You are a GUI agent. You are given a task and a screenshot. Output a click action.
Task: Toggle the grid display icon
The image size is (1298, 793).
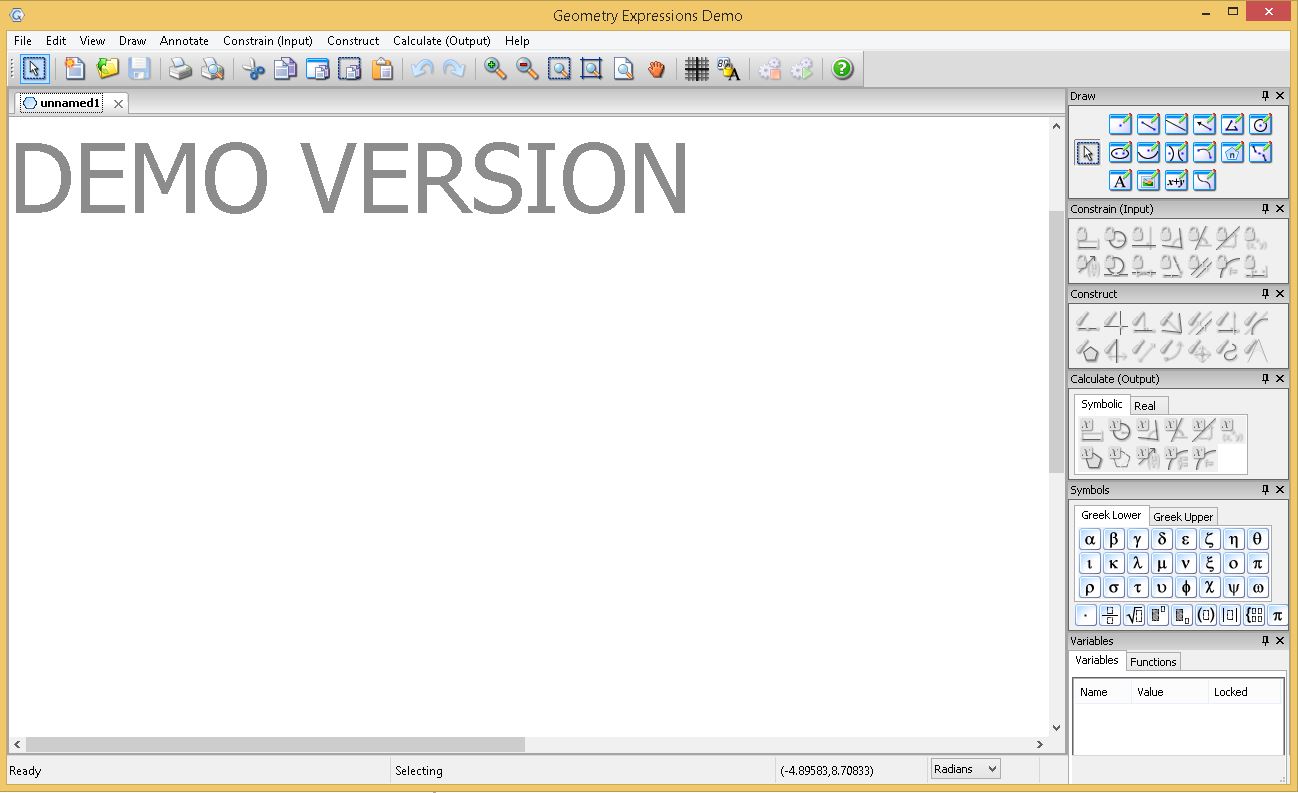[x=697, y=69]
